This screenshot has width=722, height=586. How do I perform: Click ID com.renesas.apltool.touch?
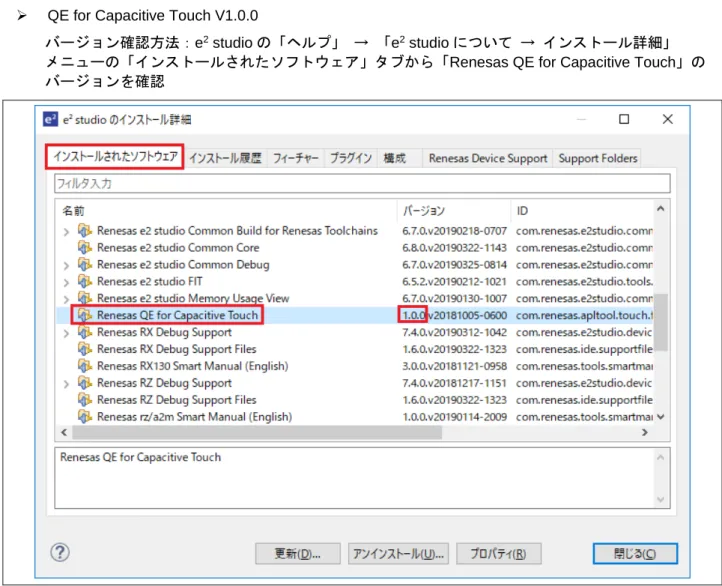(584, 315)
